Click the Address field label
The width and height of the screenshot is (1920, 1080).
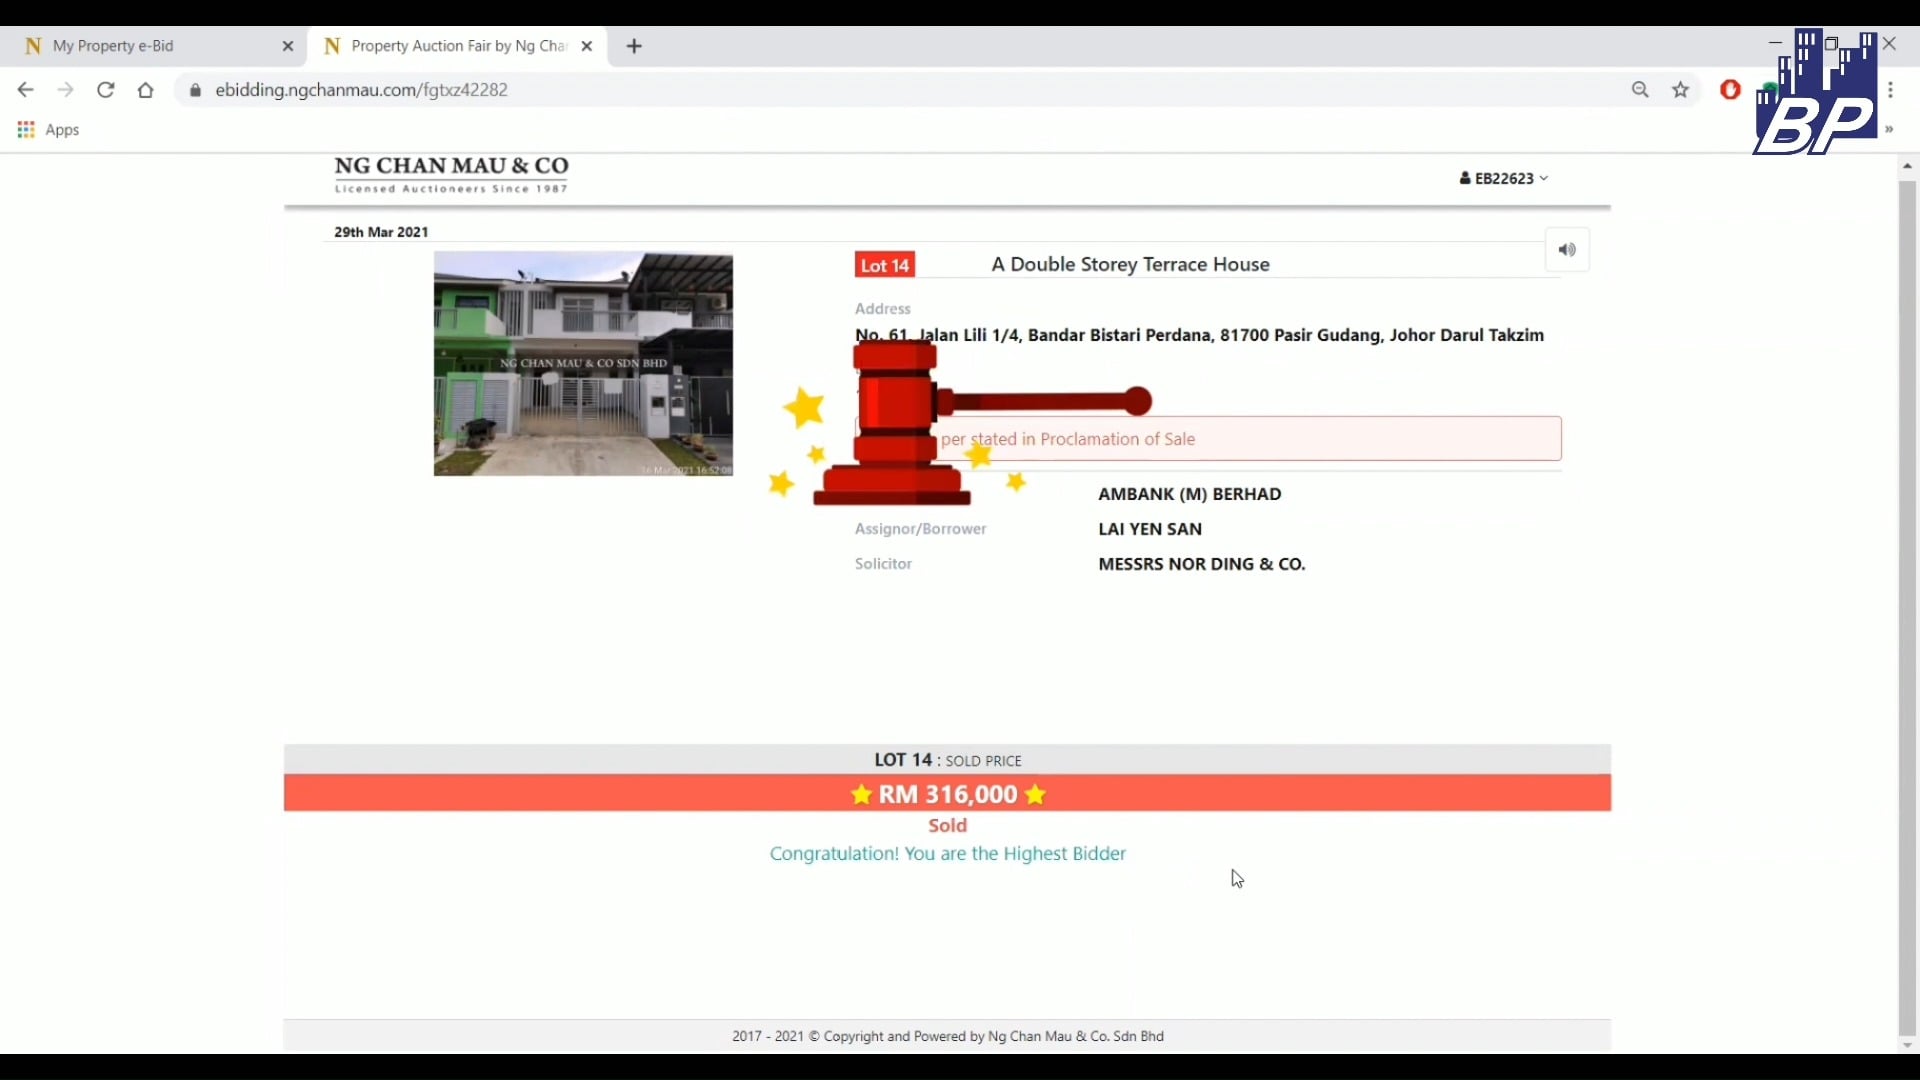point(882,309)
